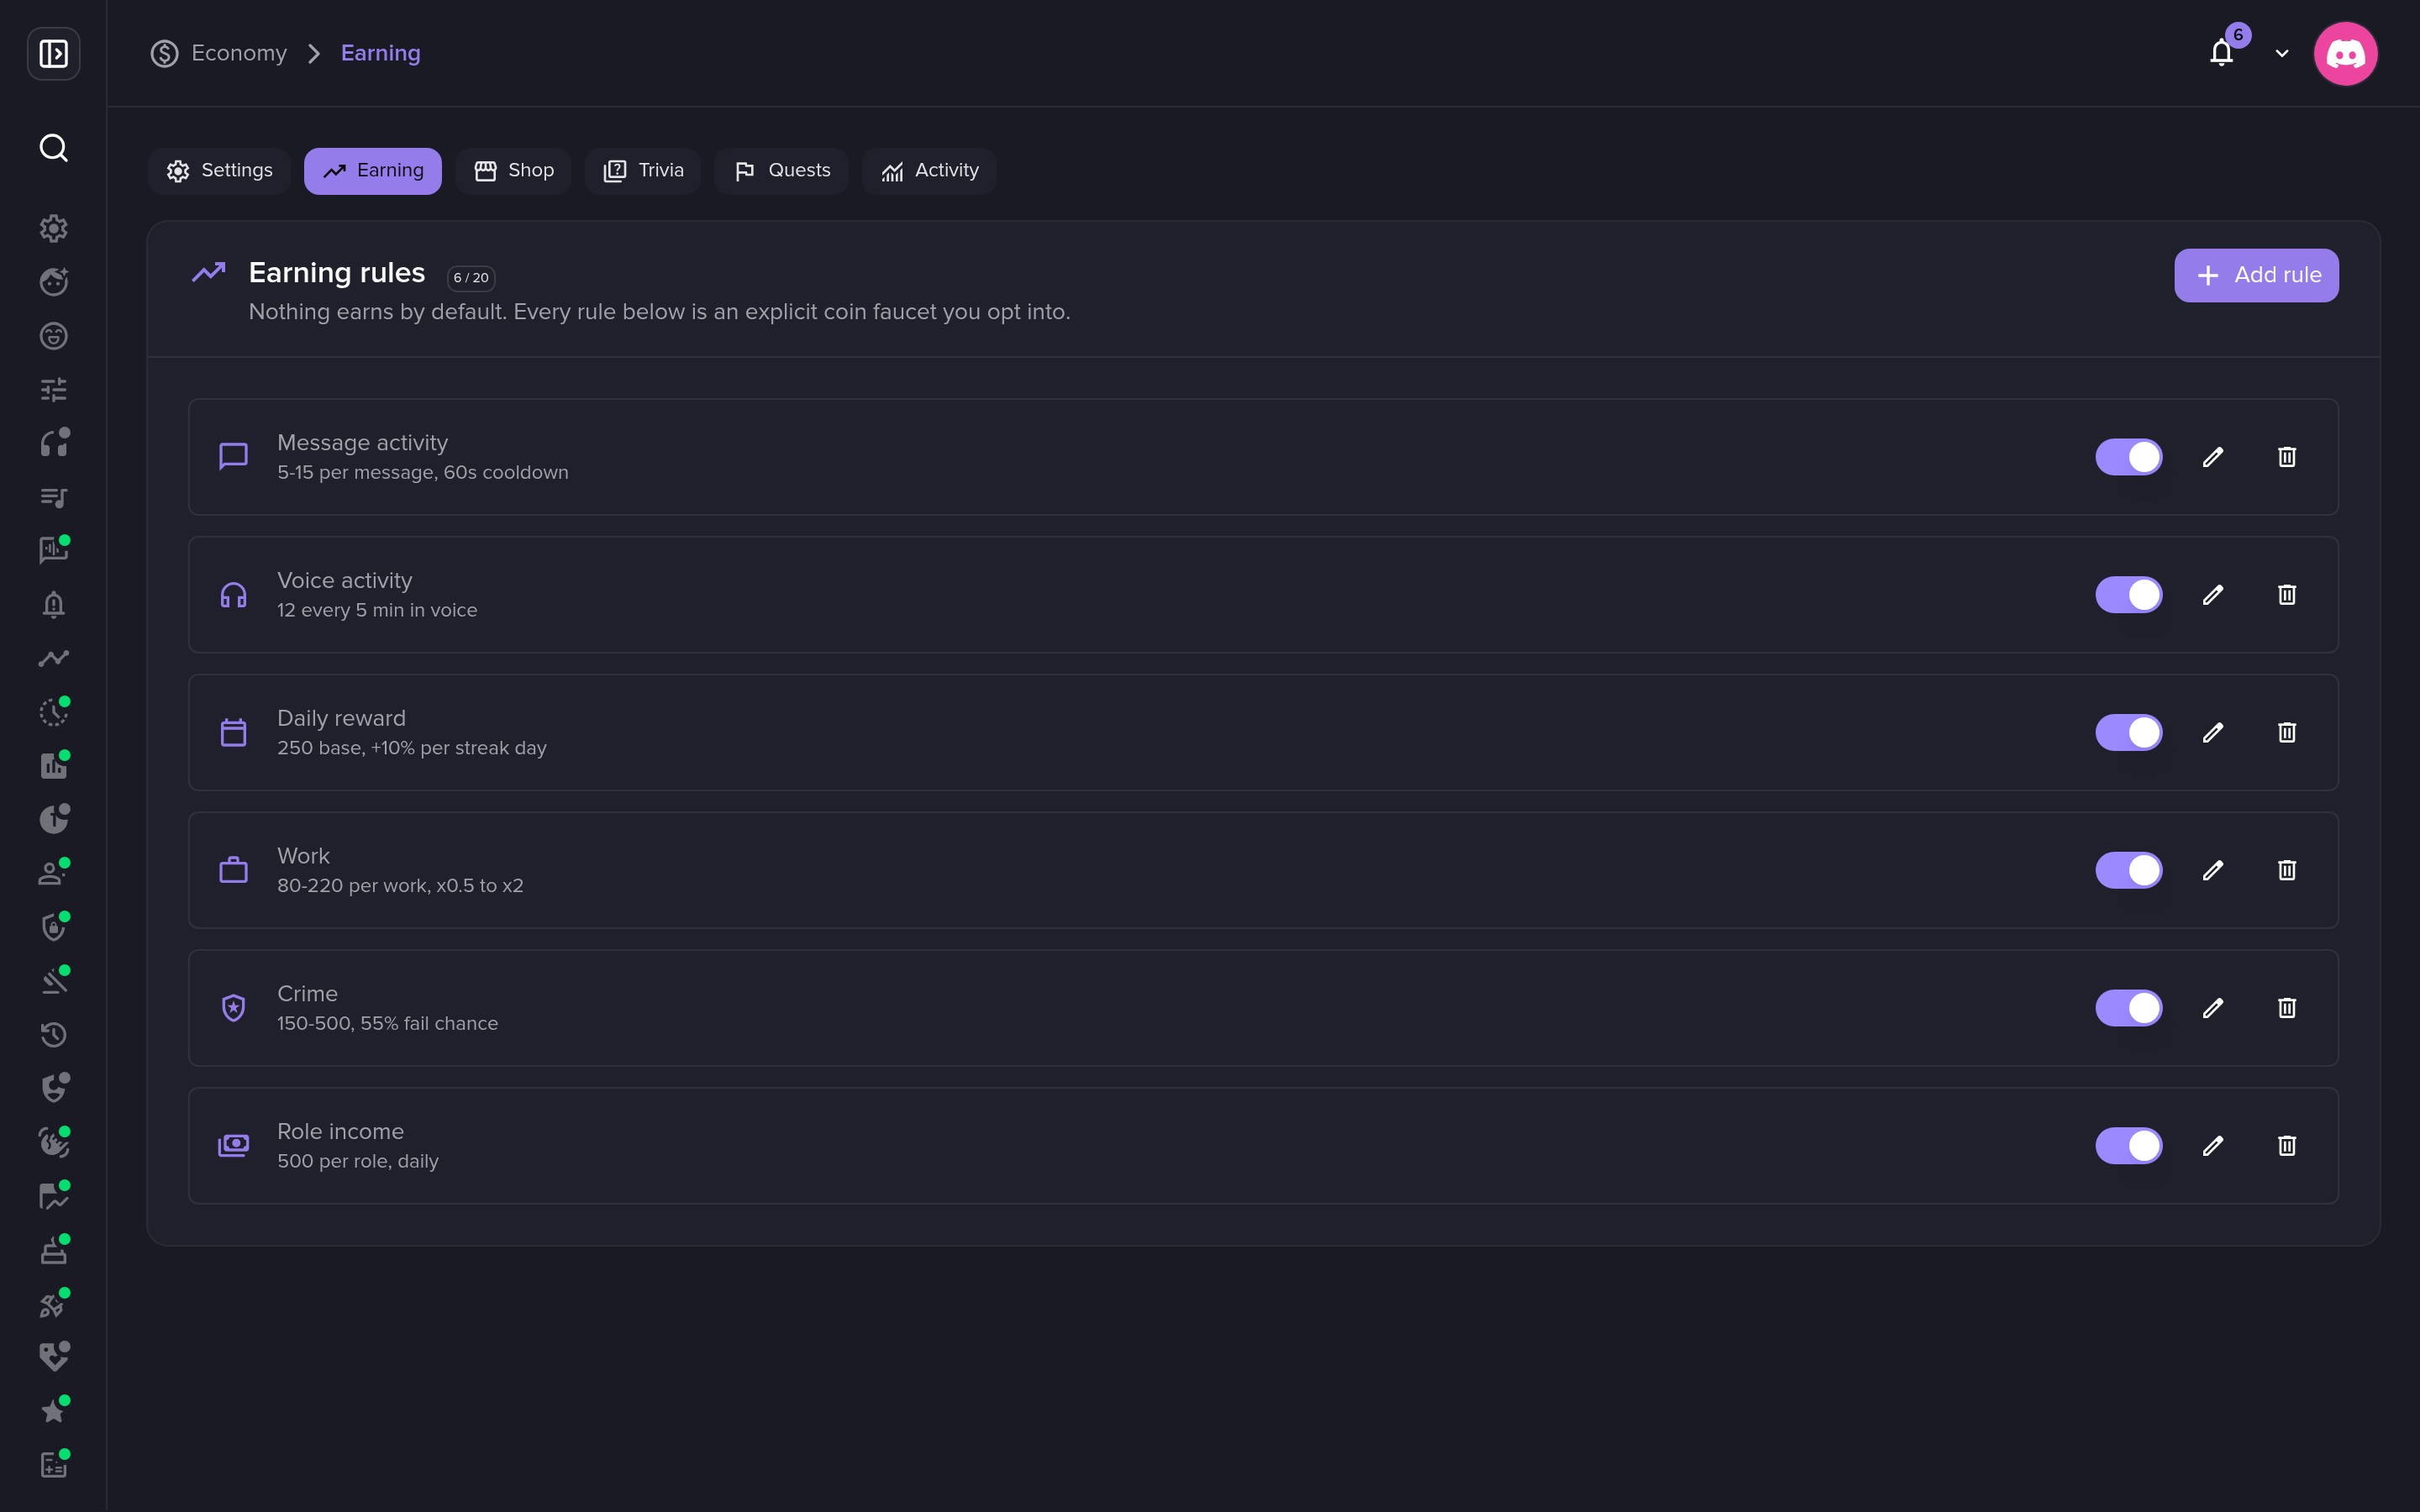
Task: Expand the dropdown chevron next to the bell
Action: click(2282, 54)
